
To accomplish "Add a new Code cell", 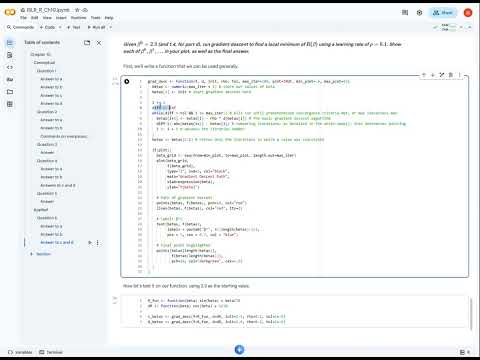I will point(47,27).
